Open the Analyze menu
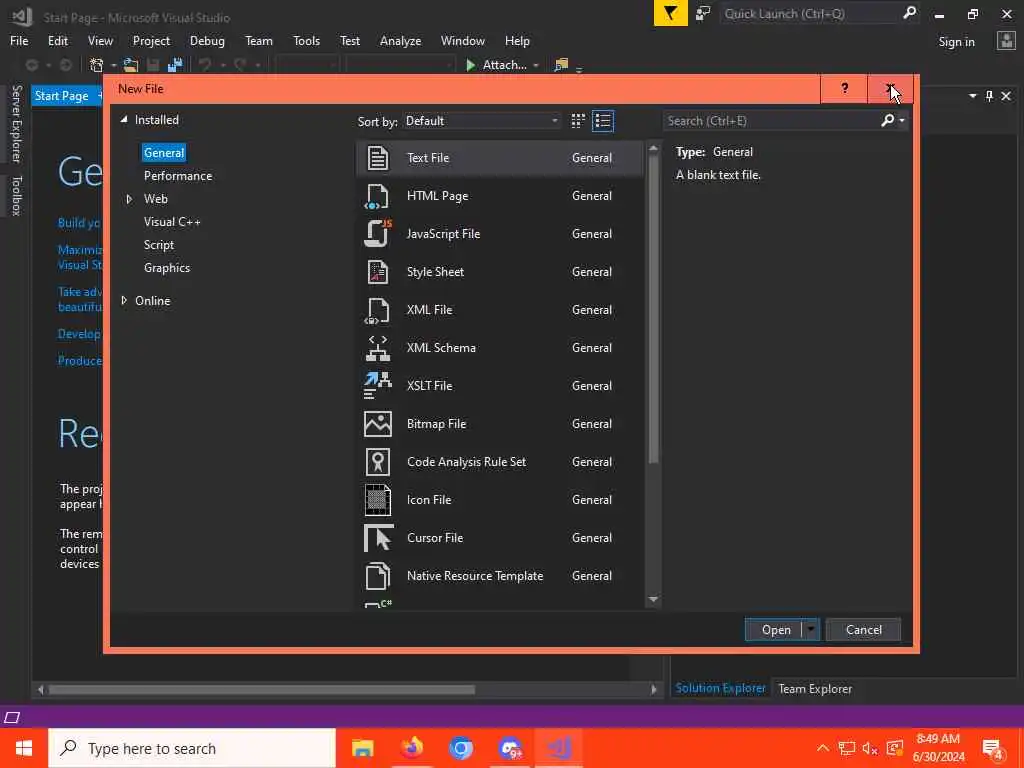The image size is (1024, 768). point(400,40)
